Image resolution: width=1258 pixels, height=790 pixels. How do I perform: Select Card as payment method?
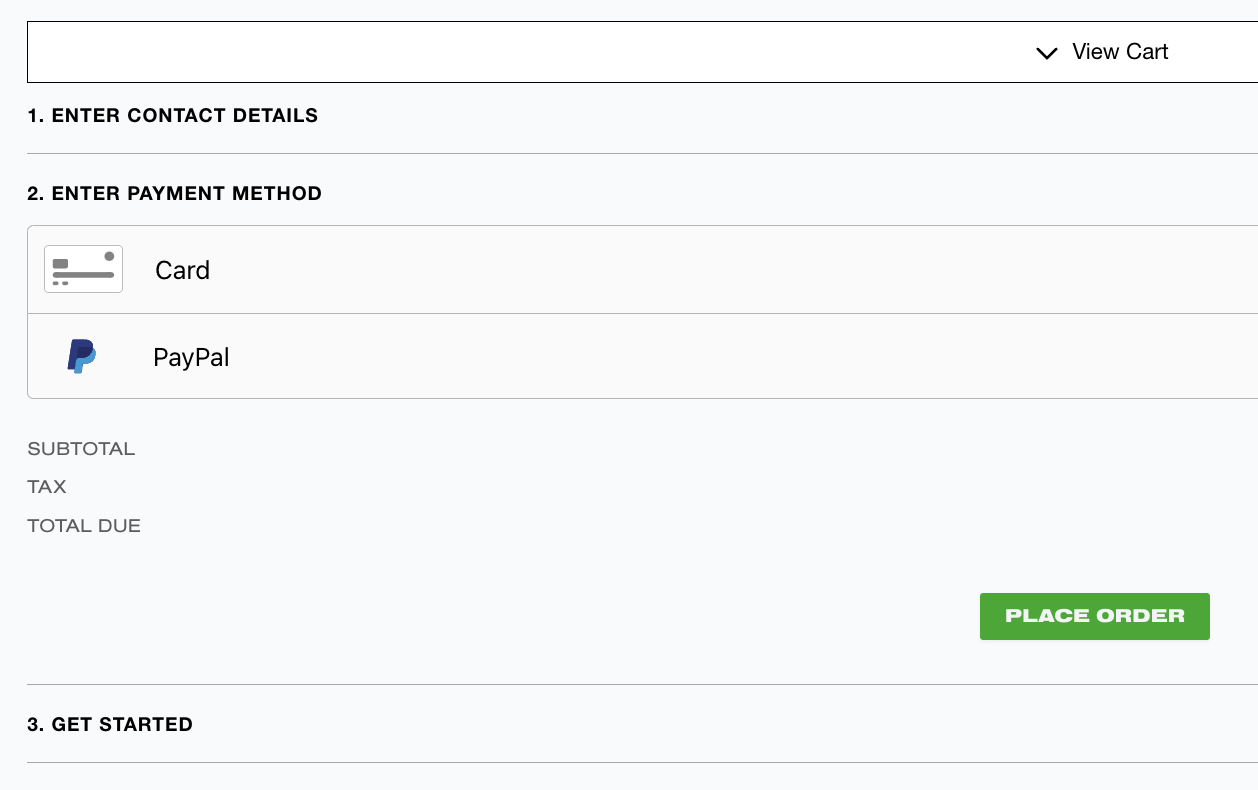(x=182, y=270)
